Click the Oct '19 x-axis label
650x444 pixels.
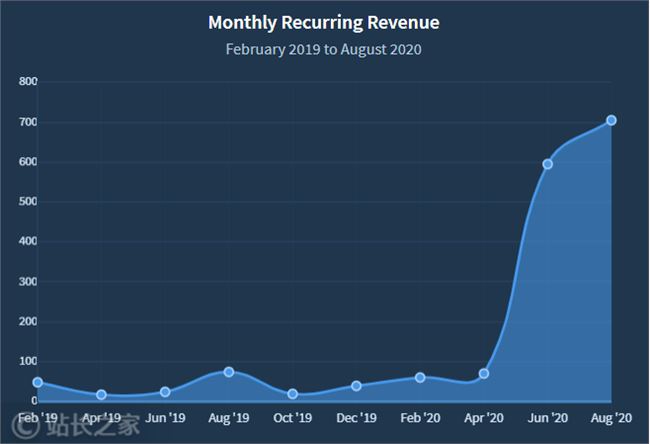click(x=293, y=418)
